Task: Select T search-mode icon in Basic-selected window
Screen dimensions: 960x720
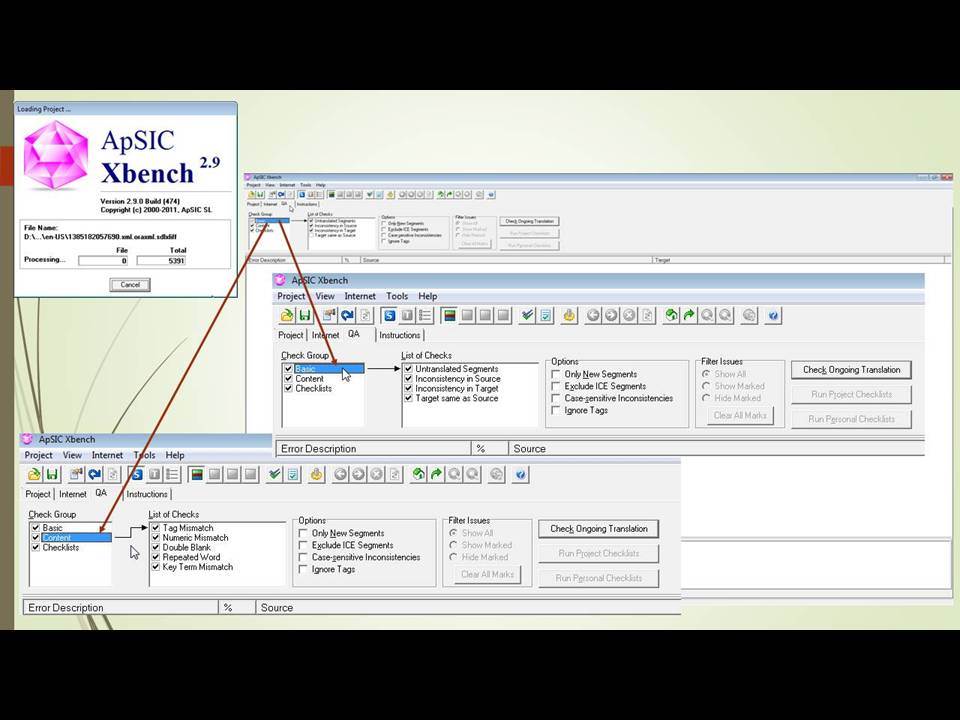Action: click(407, 315)
